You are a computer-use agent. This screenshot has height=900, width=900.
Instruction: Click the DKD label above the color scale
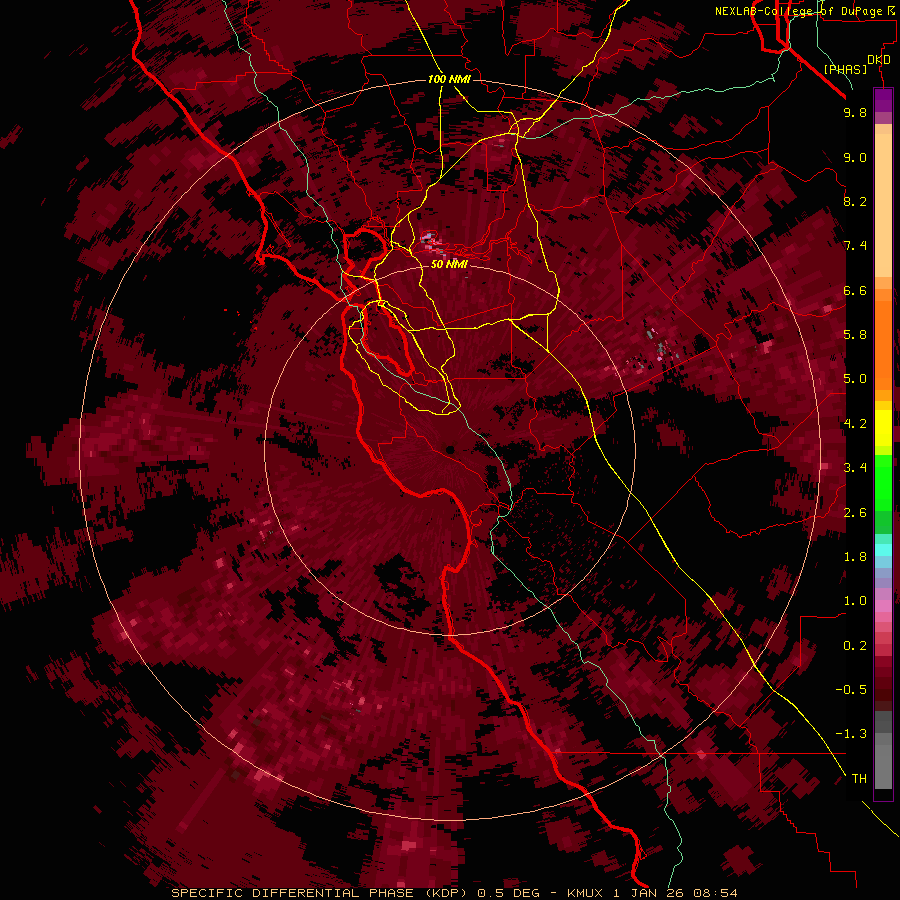(879, 60)
